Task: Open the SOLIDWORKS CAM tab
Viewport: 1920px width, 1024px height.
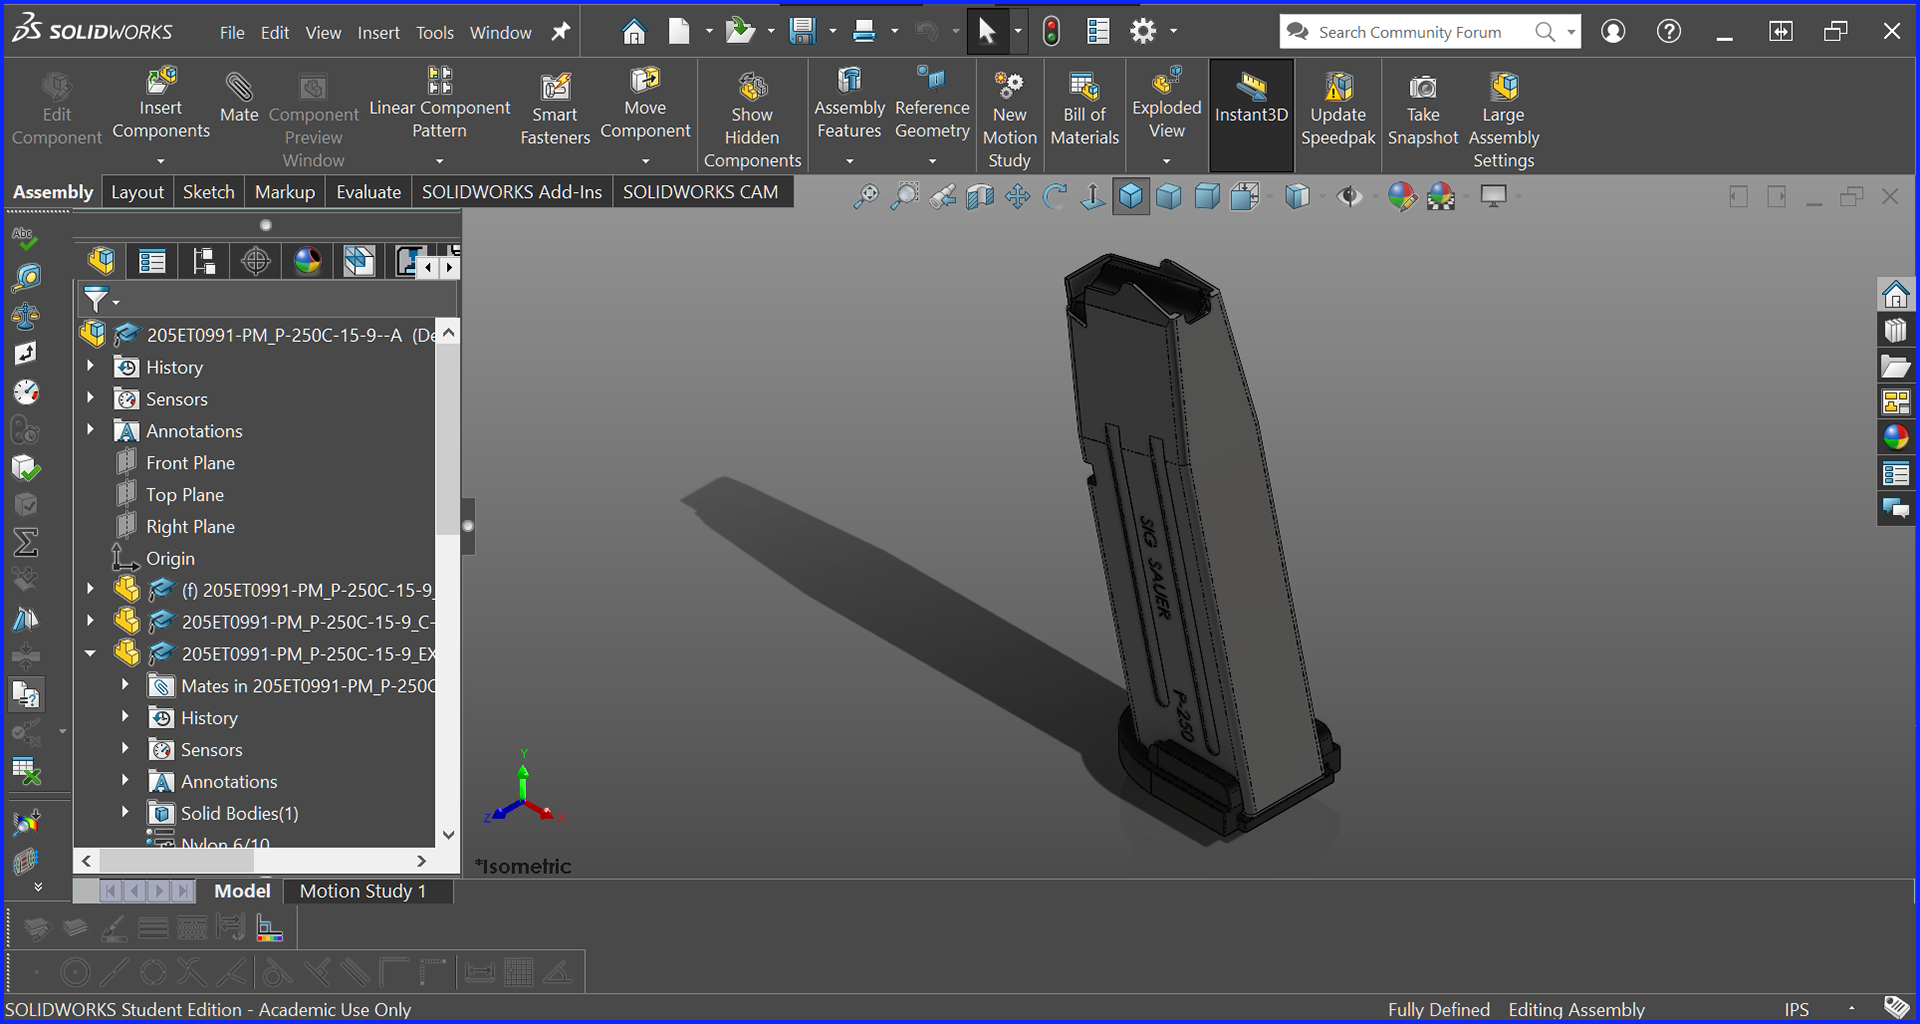Action: 700,192
